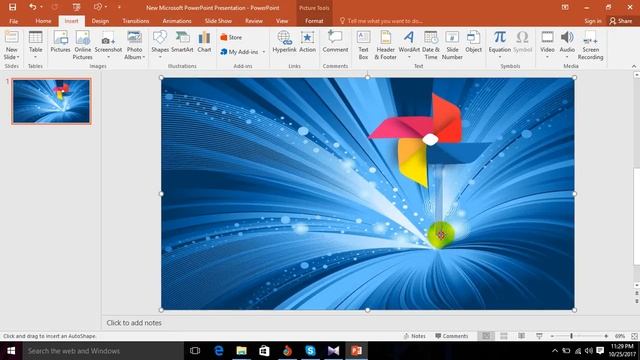This screenshot has width=640, height=360.
Task: Start Slide Show from status bar
Action: click(x=539, y=336)
